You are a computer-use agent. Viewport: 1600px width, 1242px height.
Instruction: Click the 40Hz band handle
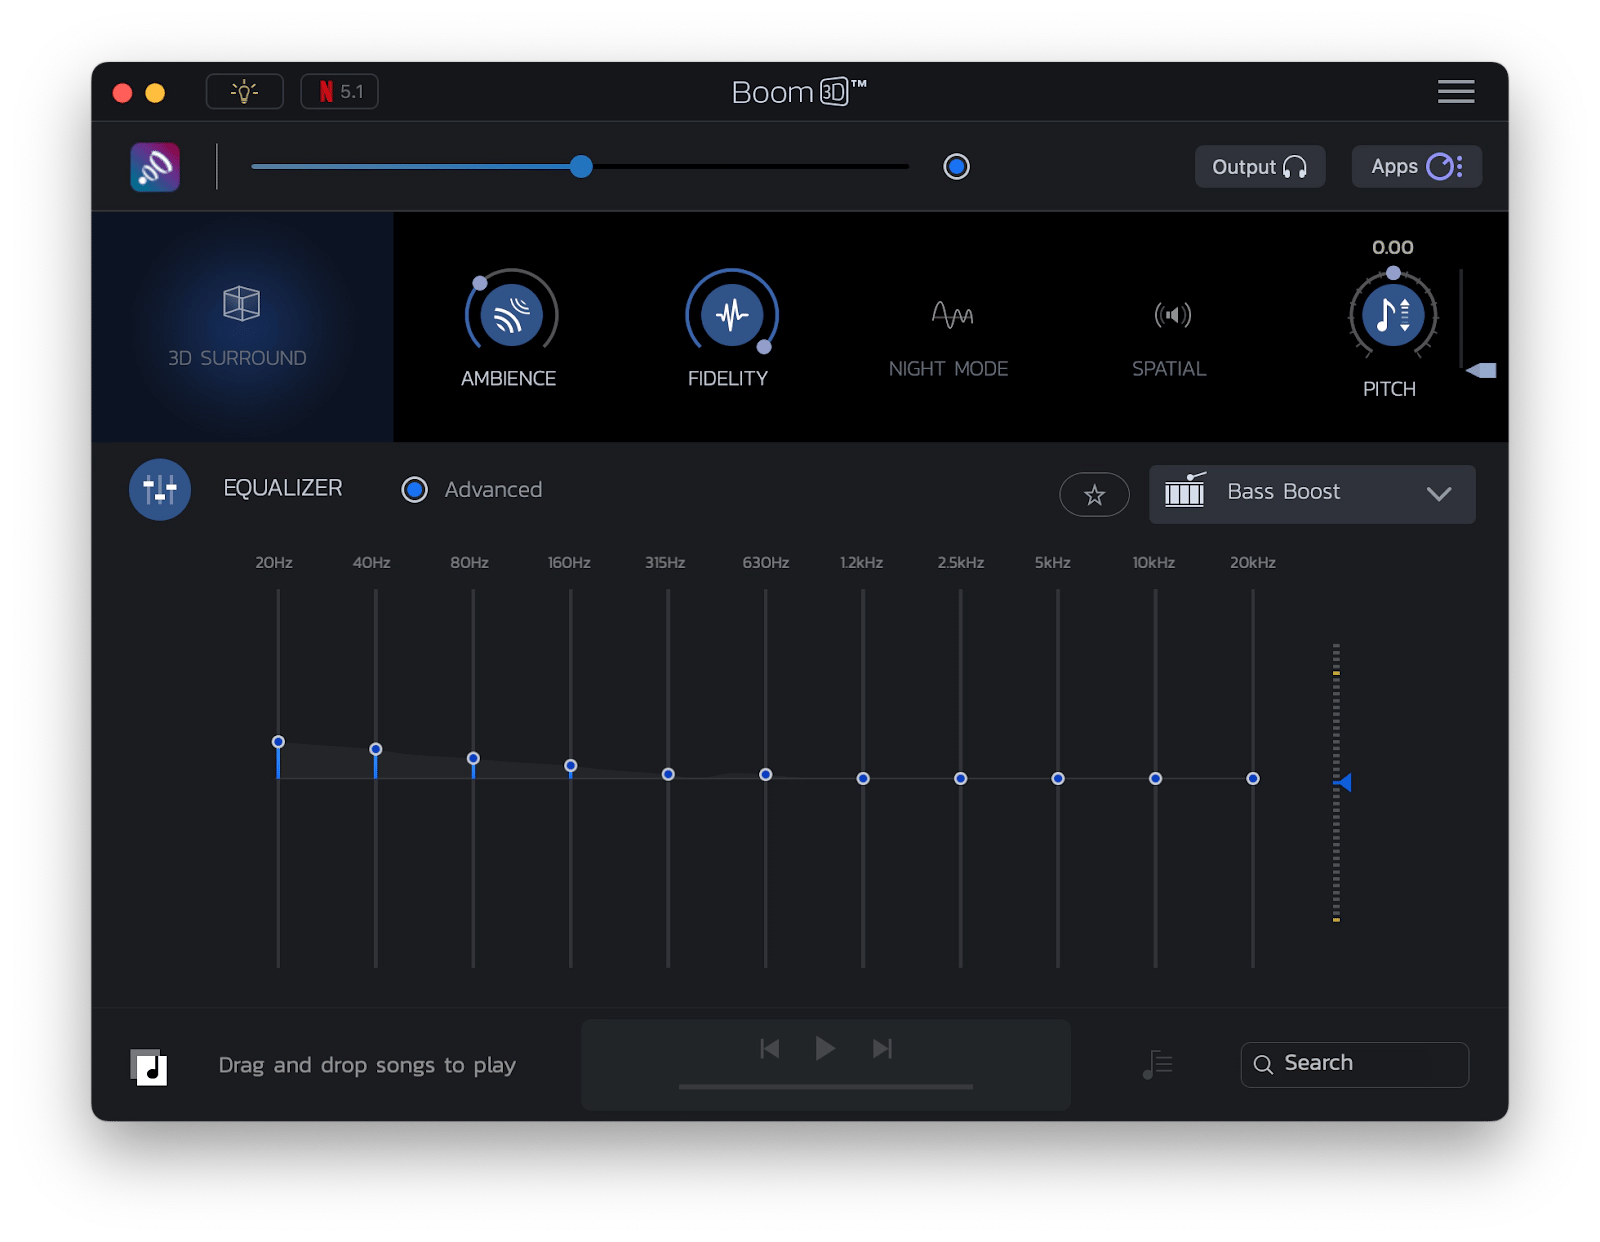point(376,749)
